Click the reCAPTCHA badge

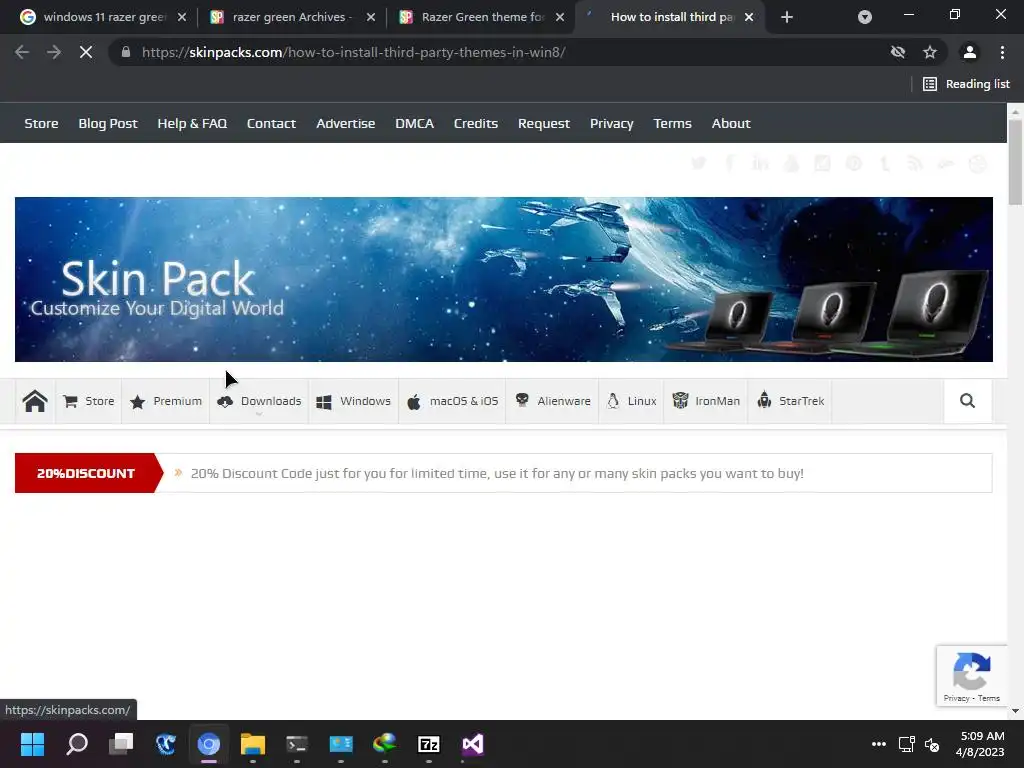tap(972, 675)
